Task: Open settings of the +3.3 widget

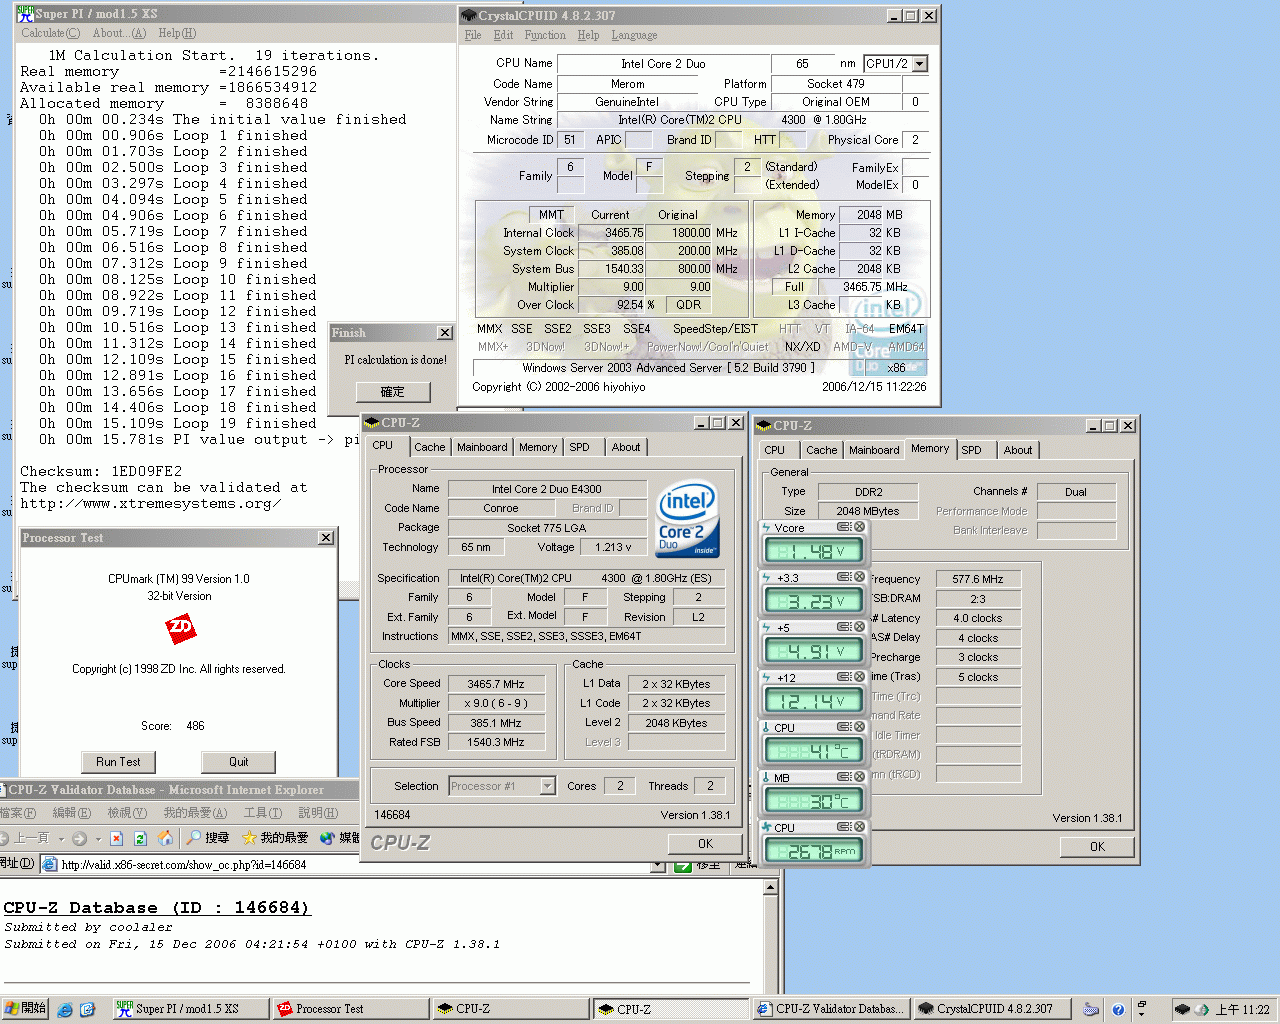Action: tap(844, 577)
